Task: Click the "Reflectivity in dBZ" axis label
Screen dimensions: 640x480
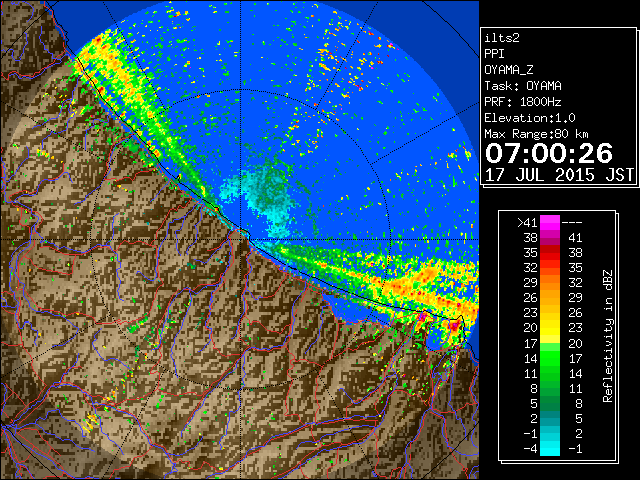Action: (607, 336)
